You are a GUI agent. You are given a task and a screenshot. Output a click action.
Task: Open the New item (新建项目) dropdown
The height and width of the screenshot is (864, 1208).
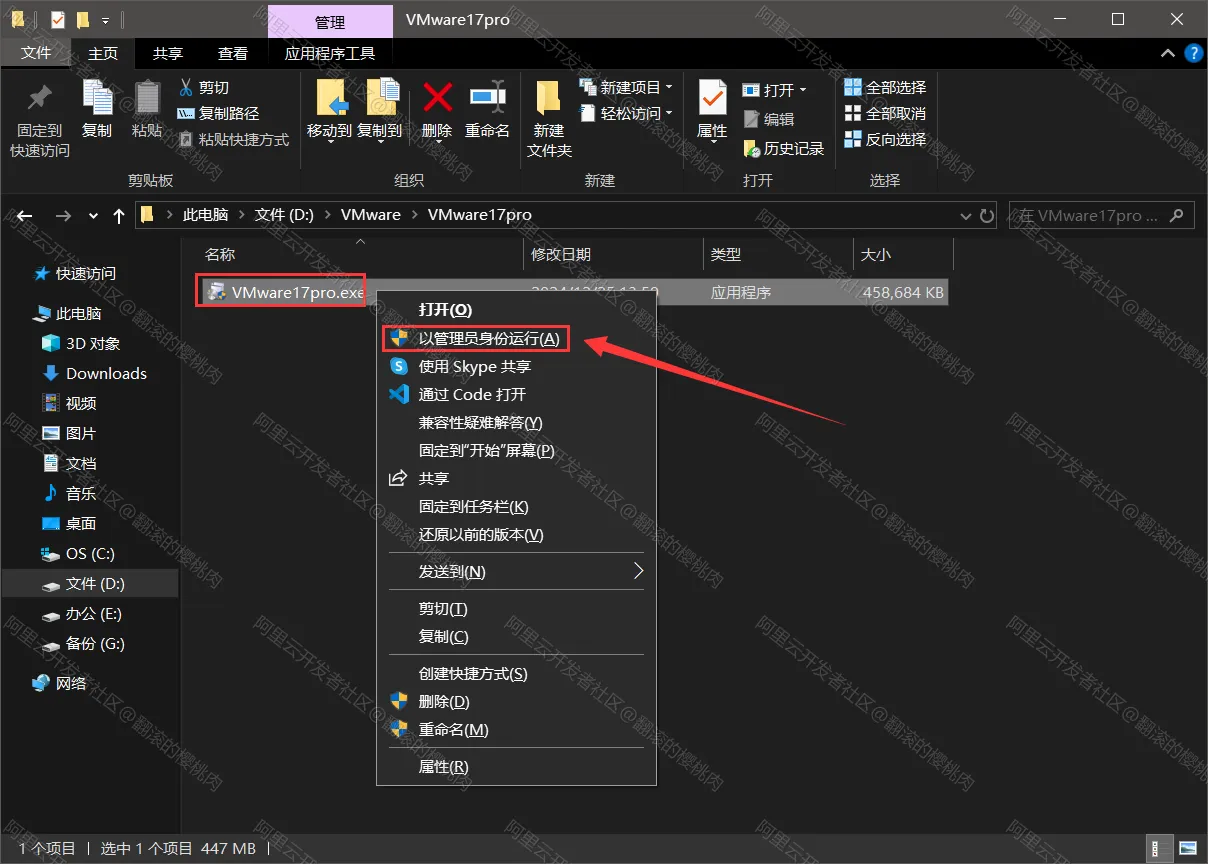point(626,88)
